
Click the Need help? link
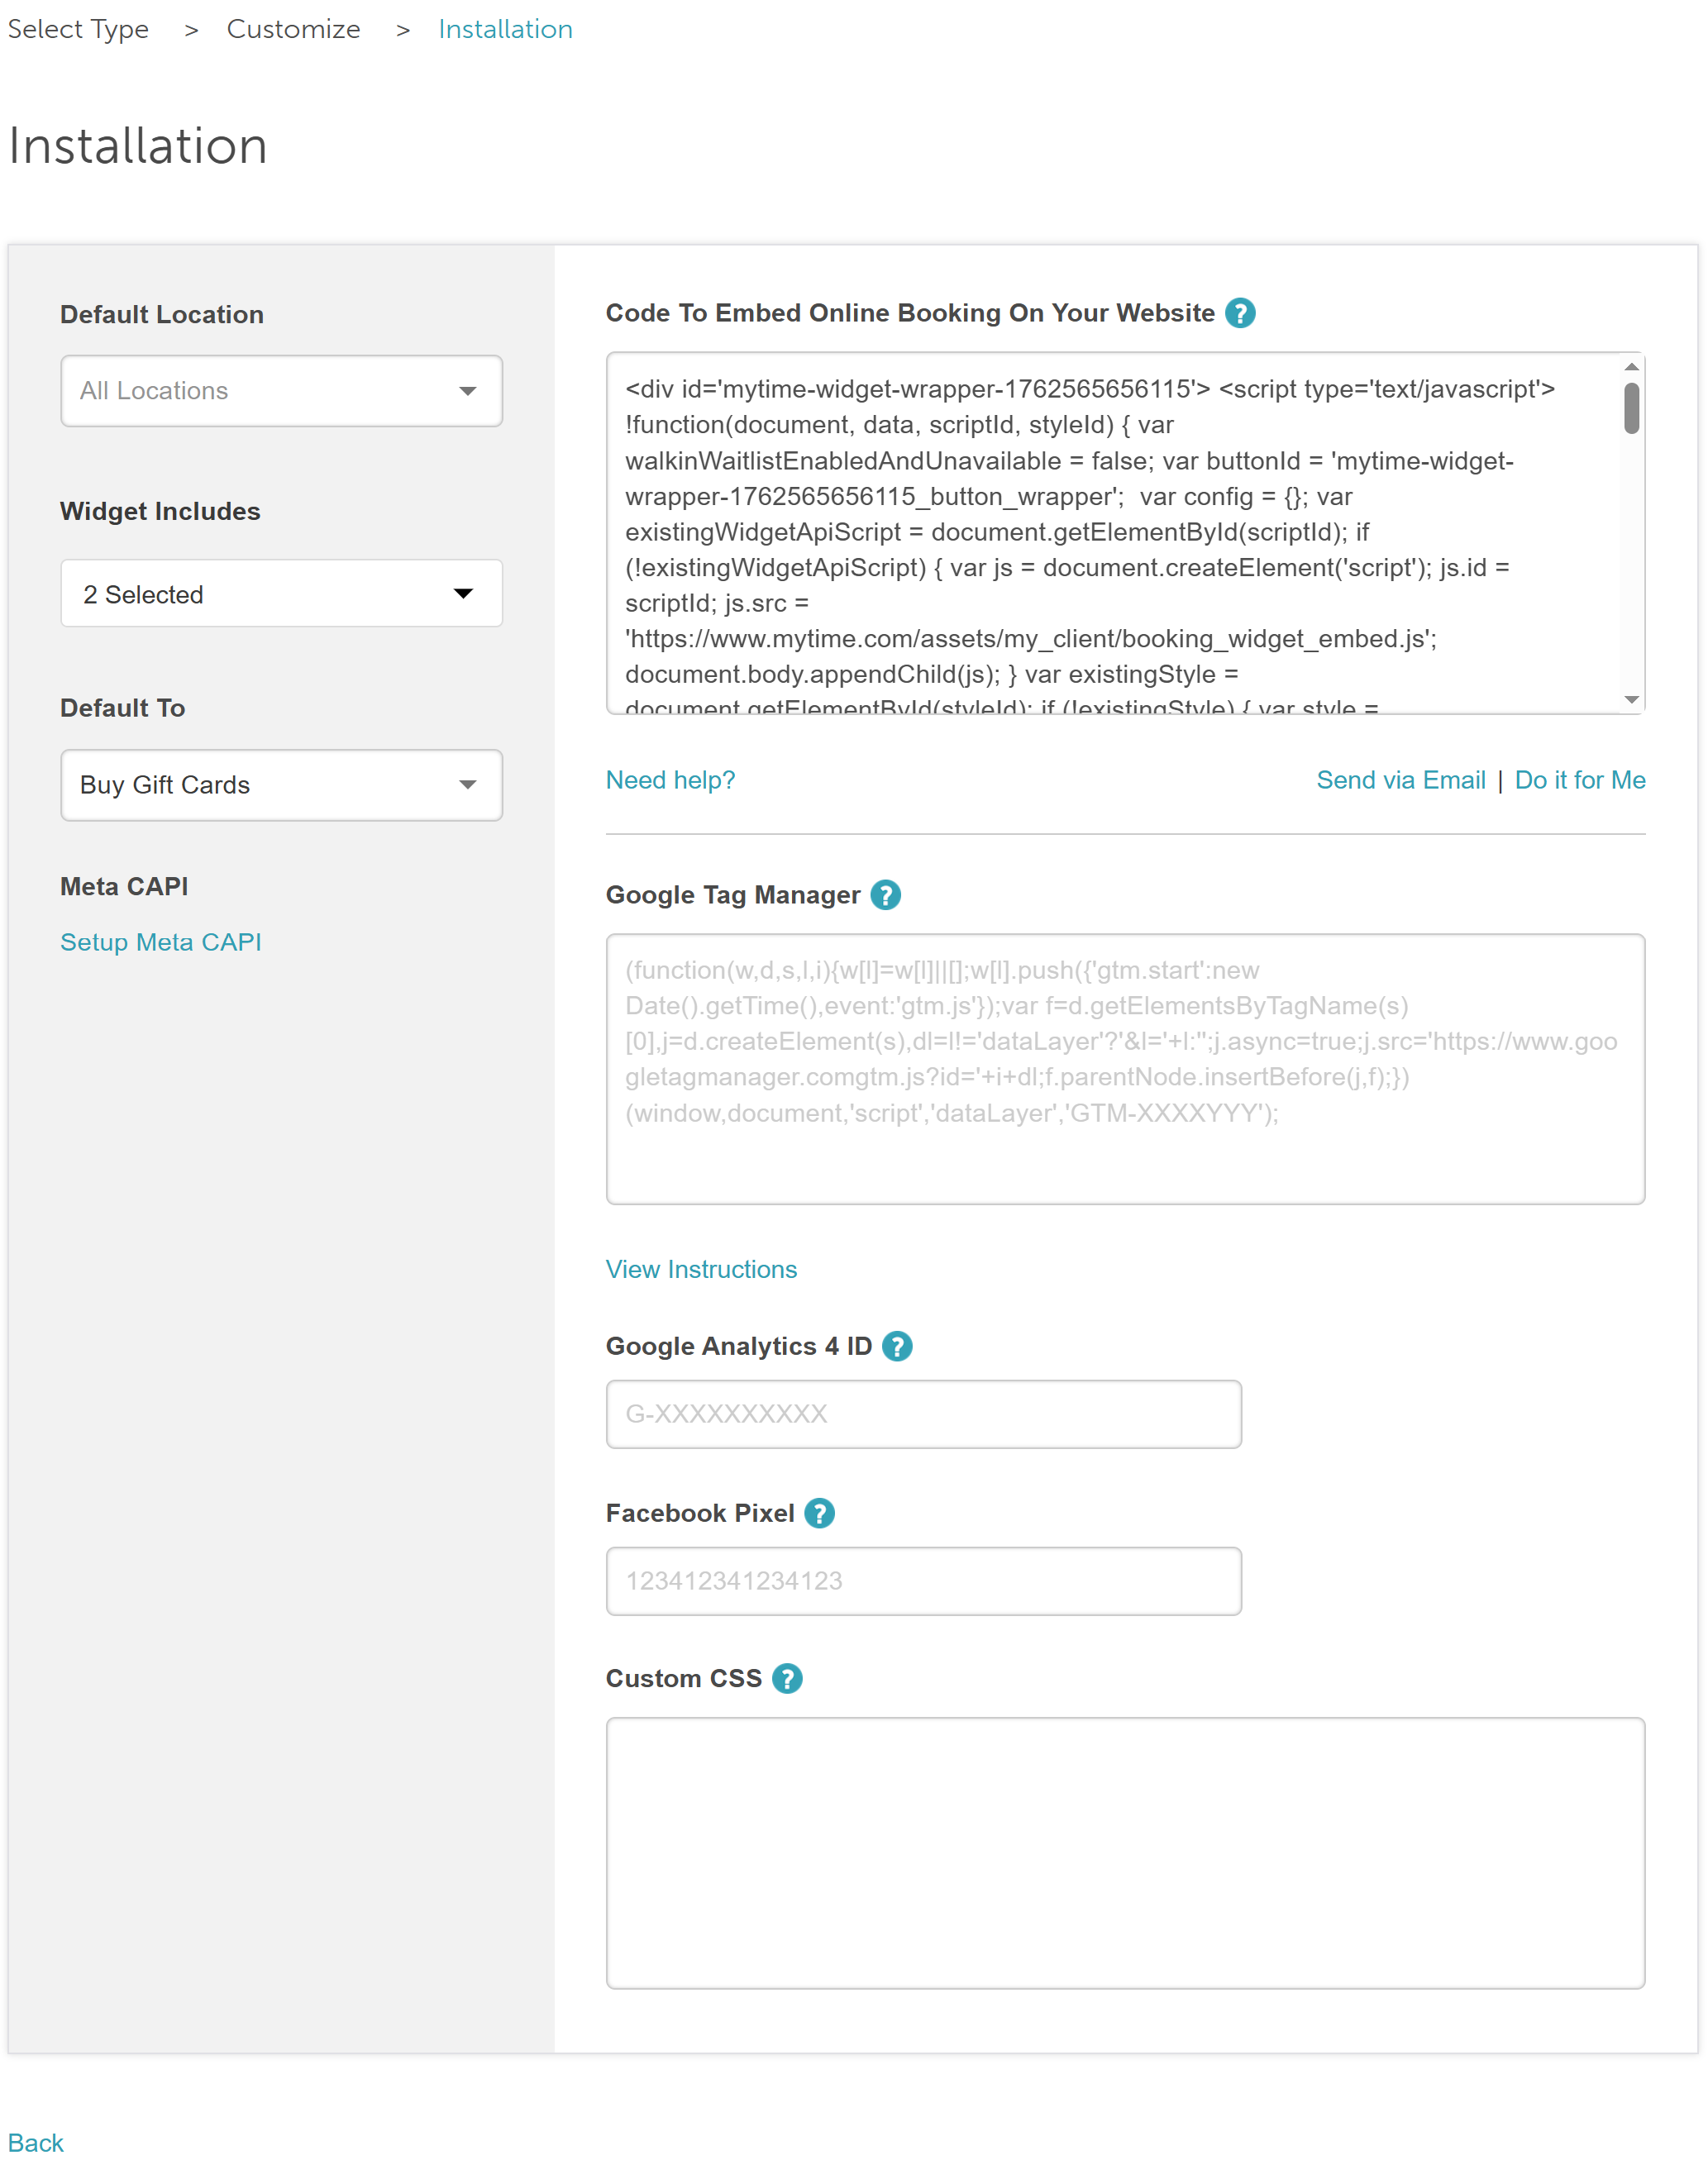point(670,780)
